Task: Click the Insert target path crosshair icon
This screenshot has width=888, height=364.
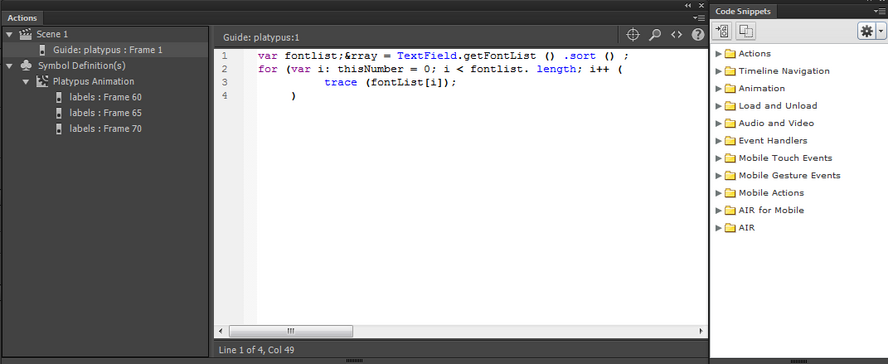Action: tap(633, 35)
